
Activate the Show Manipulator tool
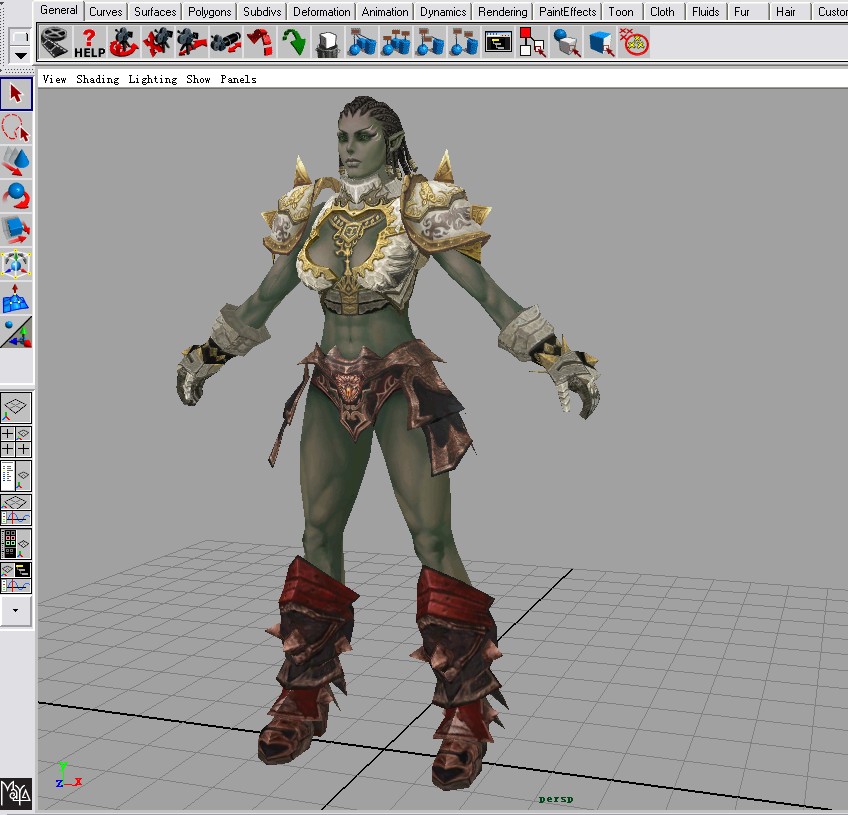coord(16,332)
